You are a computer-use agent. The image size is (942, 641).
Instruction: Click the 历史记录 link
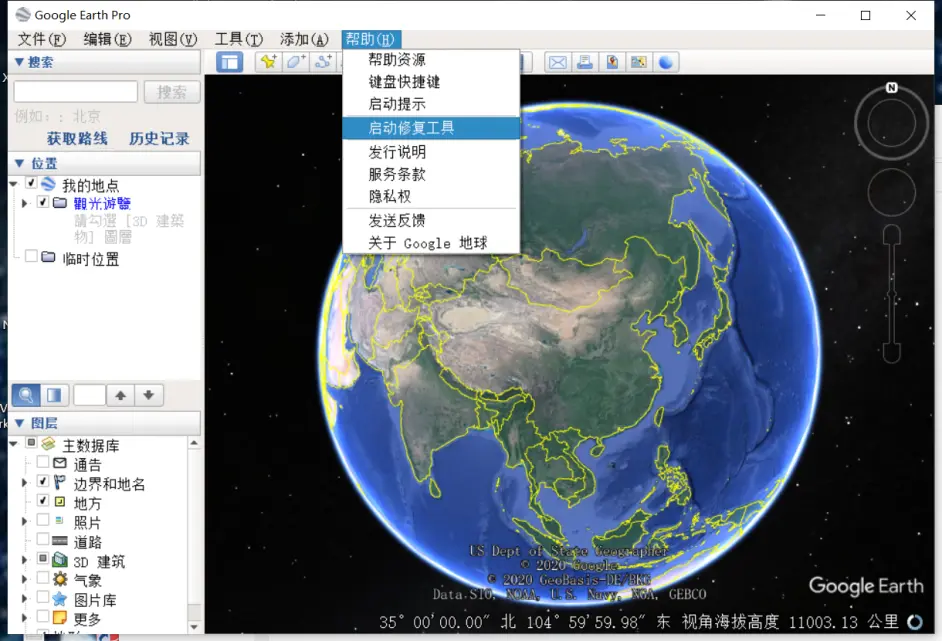(x=159, y=139)
